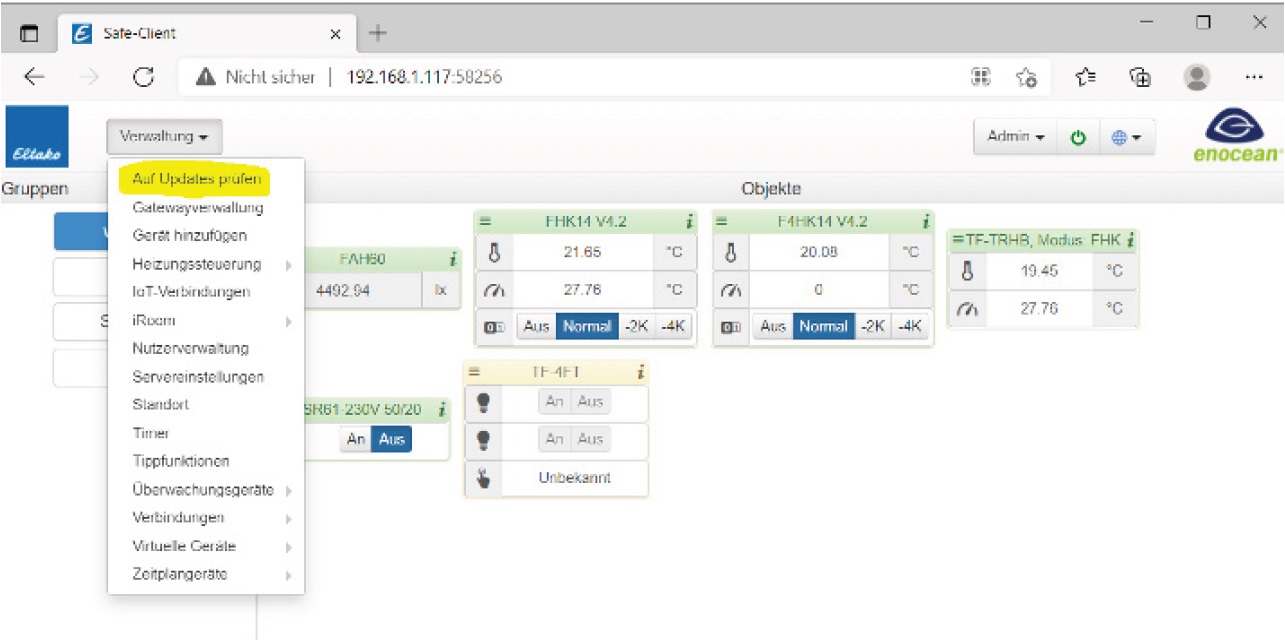Click the green power icon next to Admin
1285x642 pixels.
tap(1078, 137)
